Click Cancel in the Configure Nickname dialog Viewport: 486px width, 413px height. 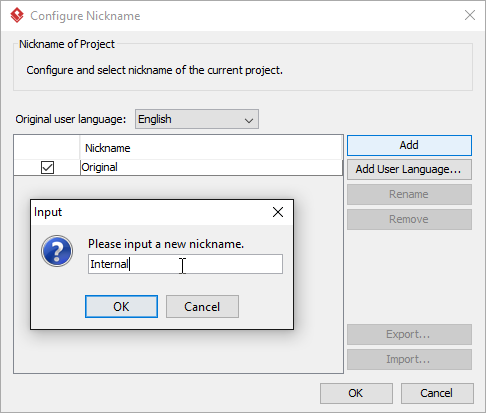tap(437, 393)
